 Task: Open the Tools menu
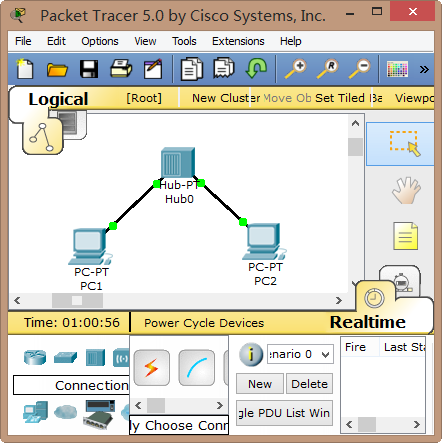[184, 41]
